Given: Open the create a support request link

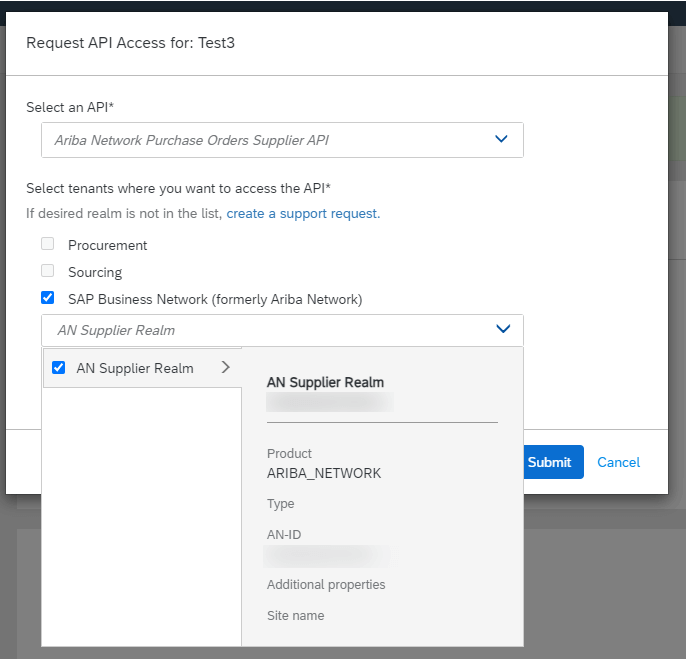Looking at the screenshot, I should pos(303,214).
